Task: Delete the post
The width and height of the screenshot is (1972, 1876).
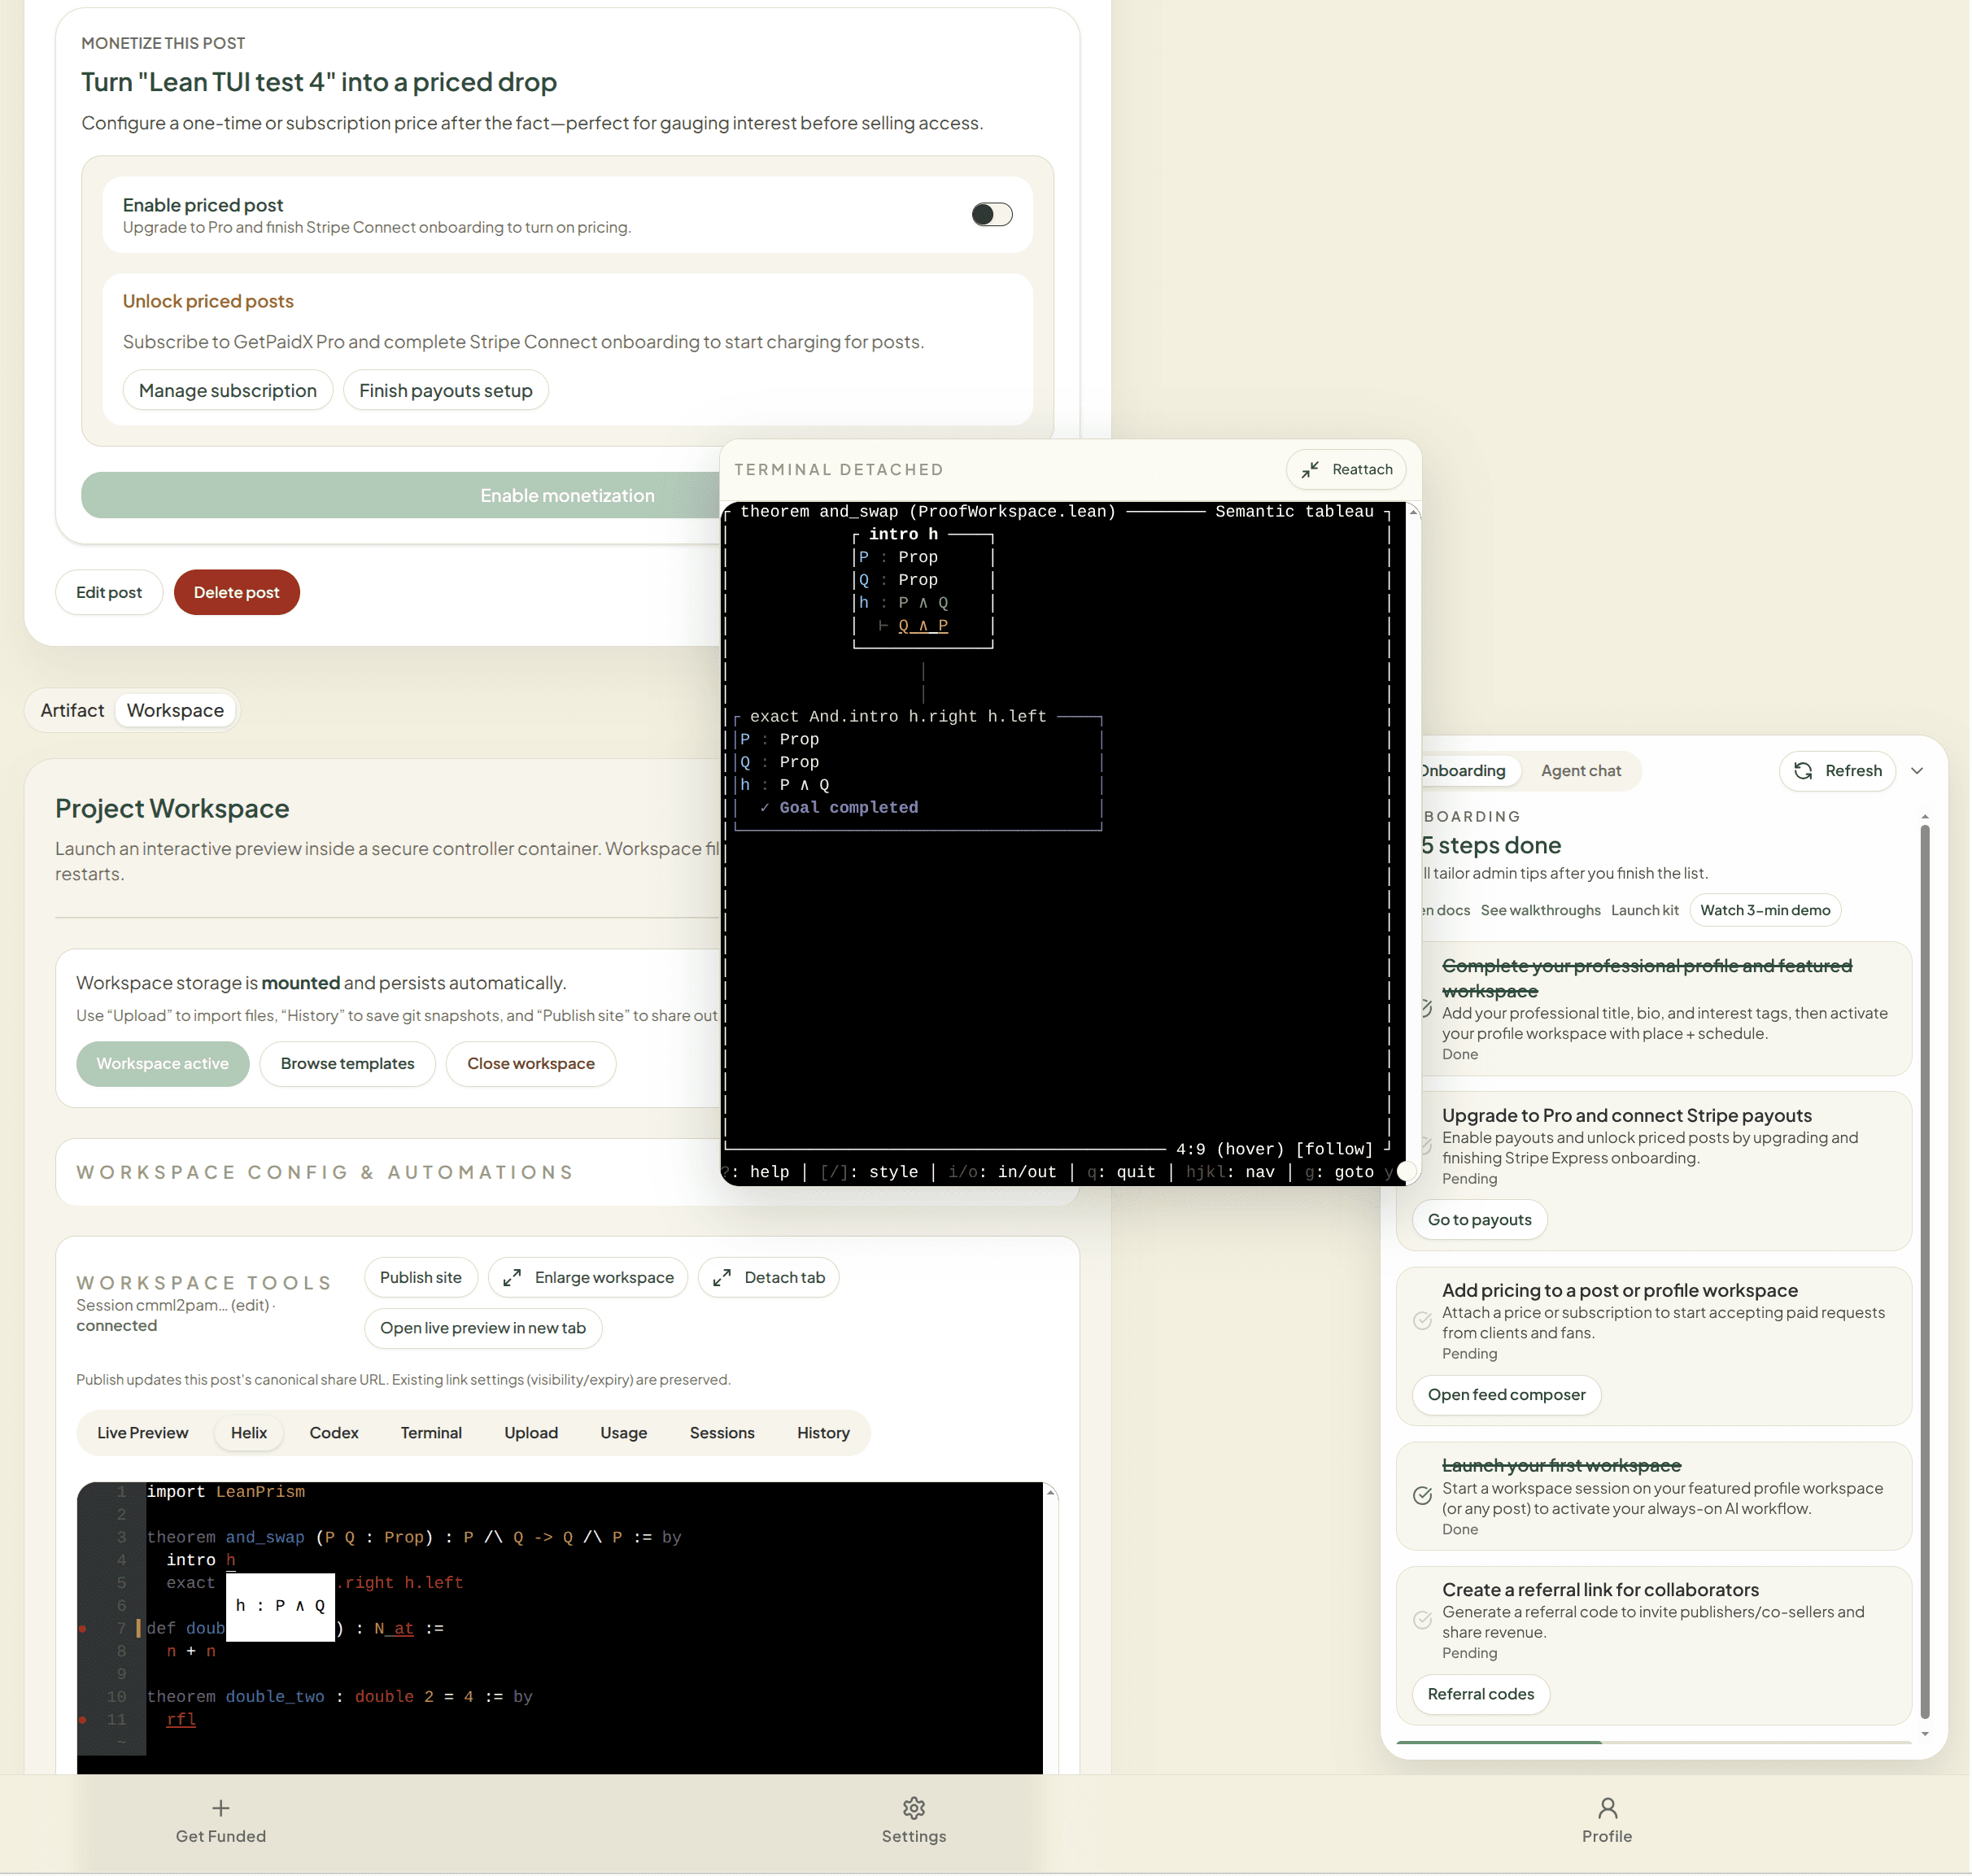Action: pos(236,592)
